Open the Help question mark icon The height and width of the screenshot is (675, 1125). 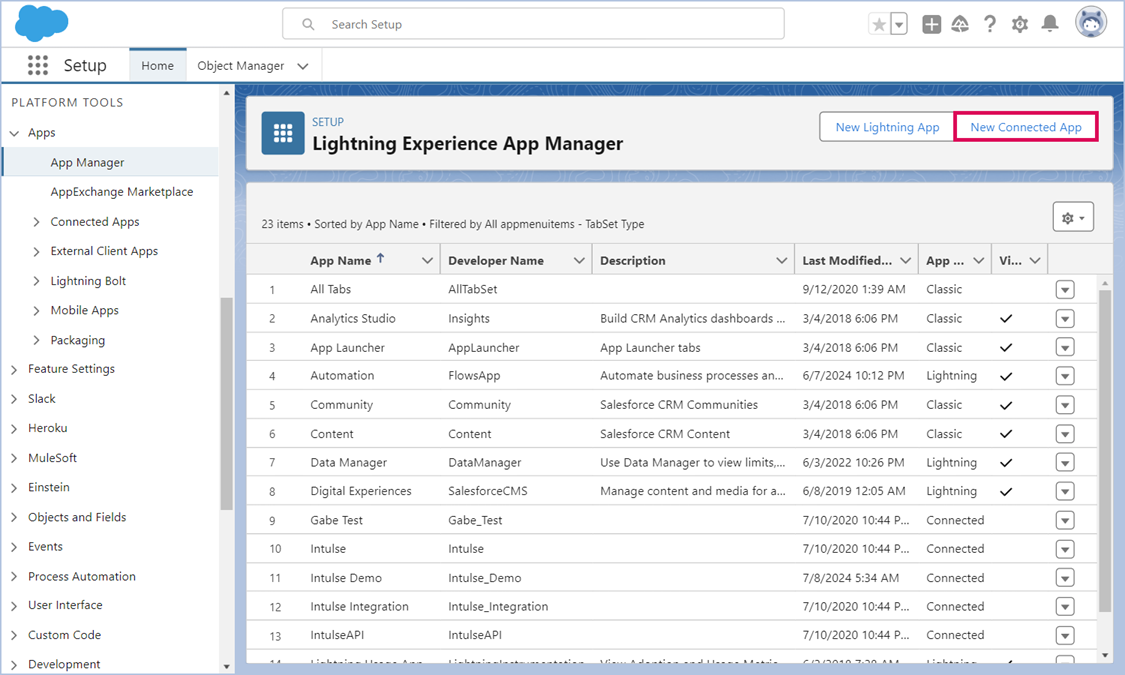point(990,24)
